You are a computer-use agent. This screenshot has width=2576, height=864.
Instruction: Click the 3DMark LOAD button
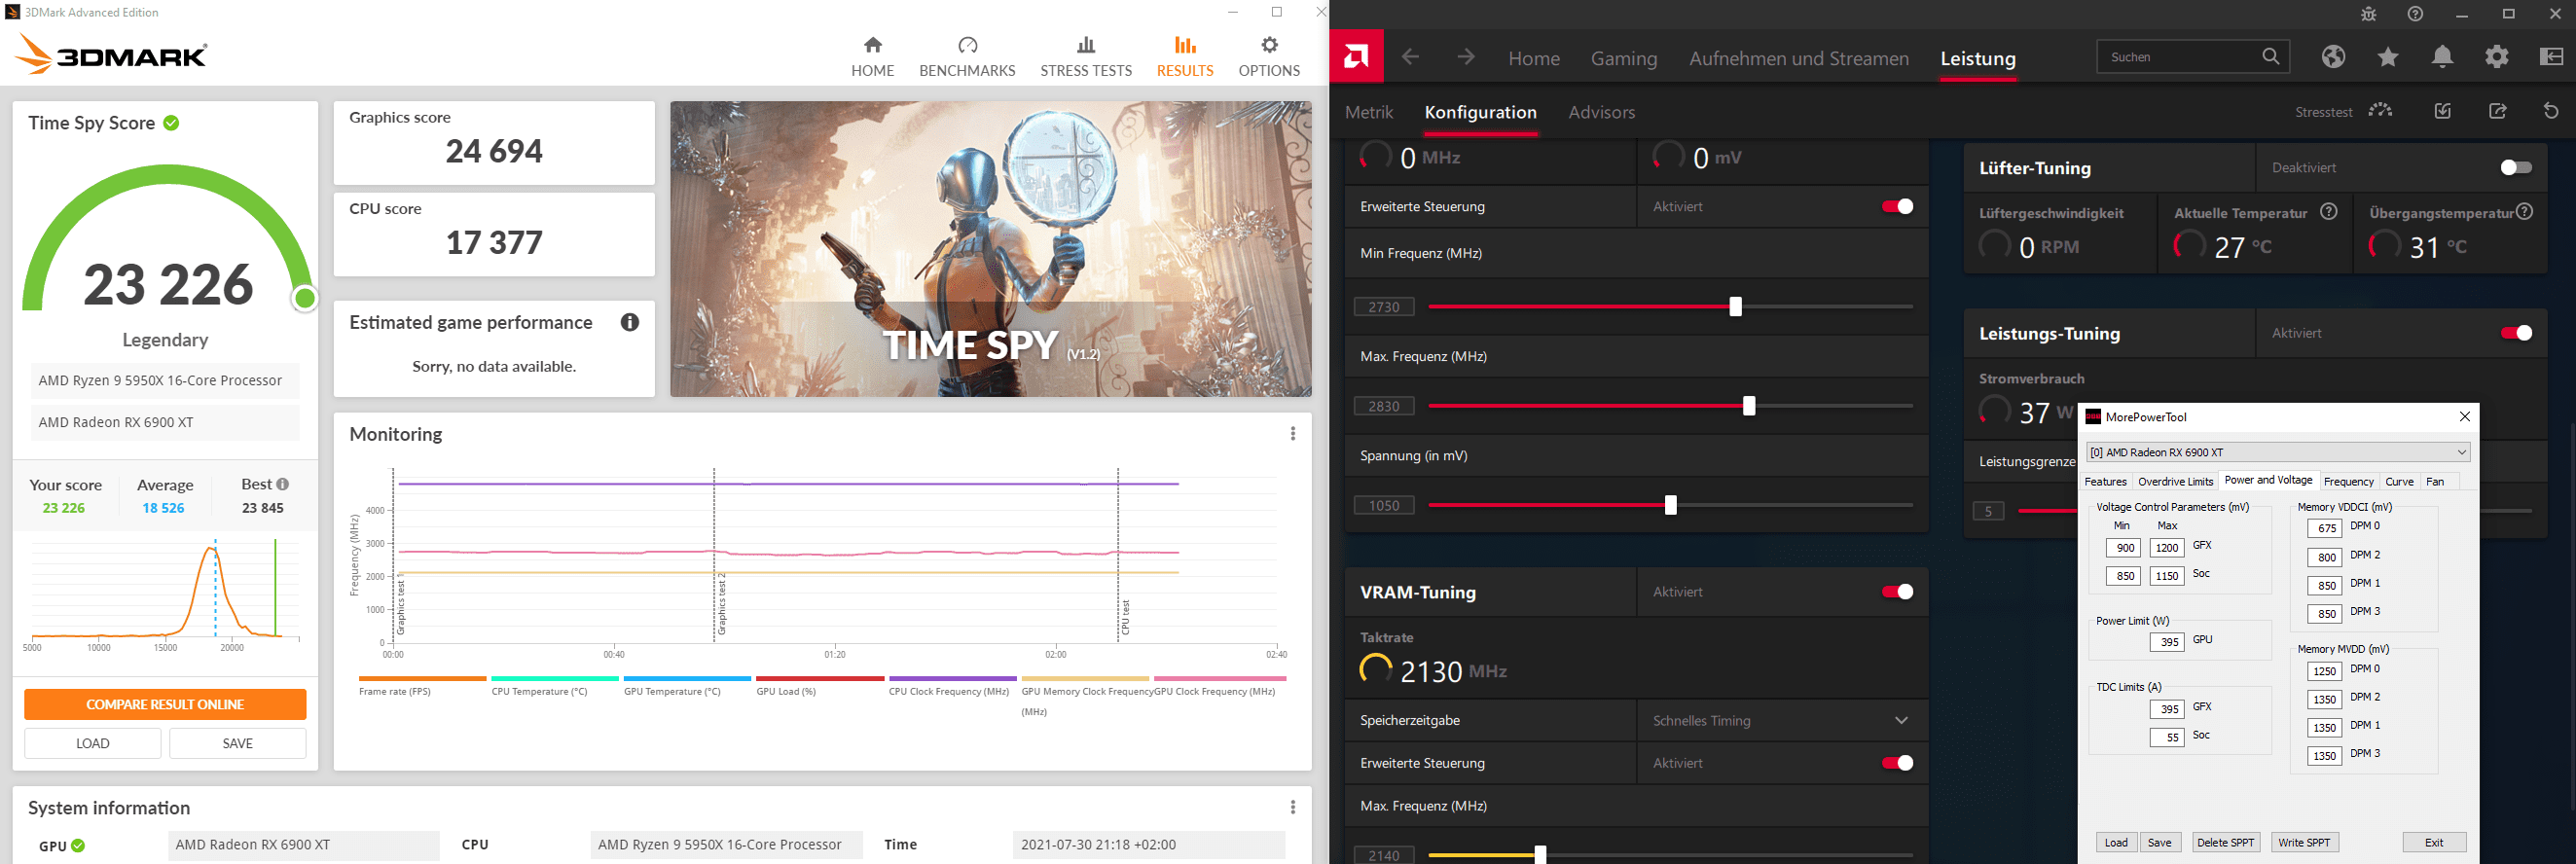point(92,743)
